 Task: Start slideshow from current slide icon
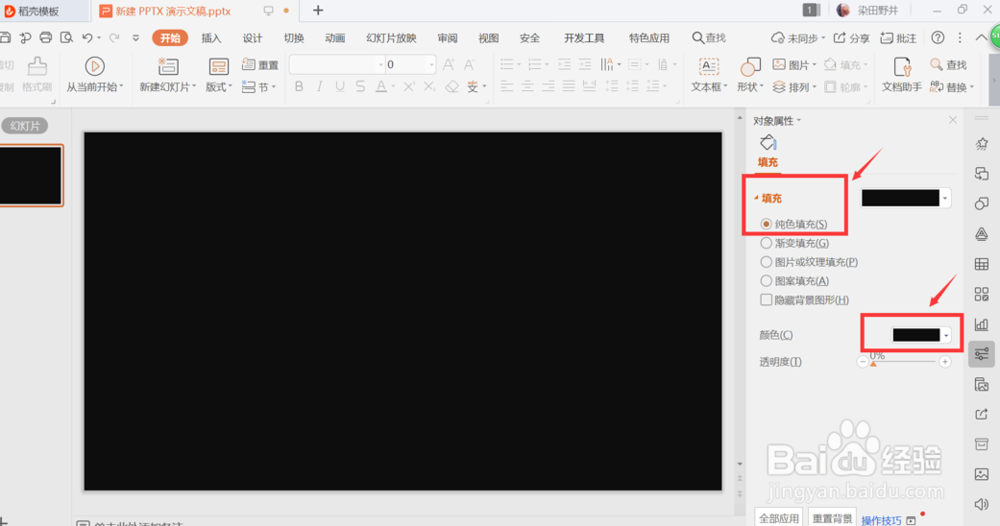(x=94, y=66)
